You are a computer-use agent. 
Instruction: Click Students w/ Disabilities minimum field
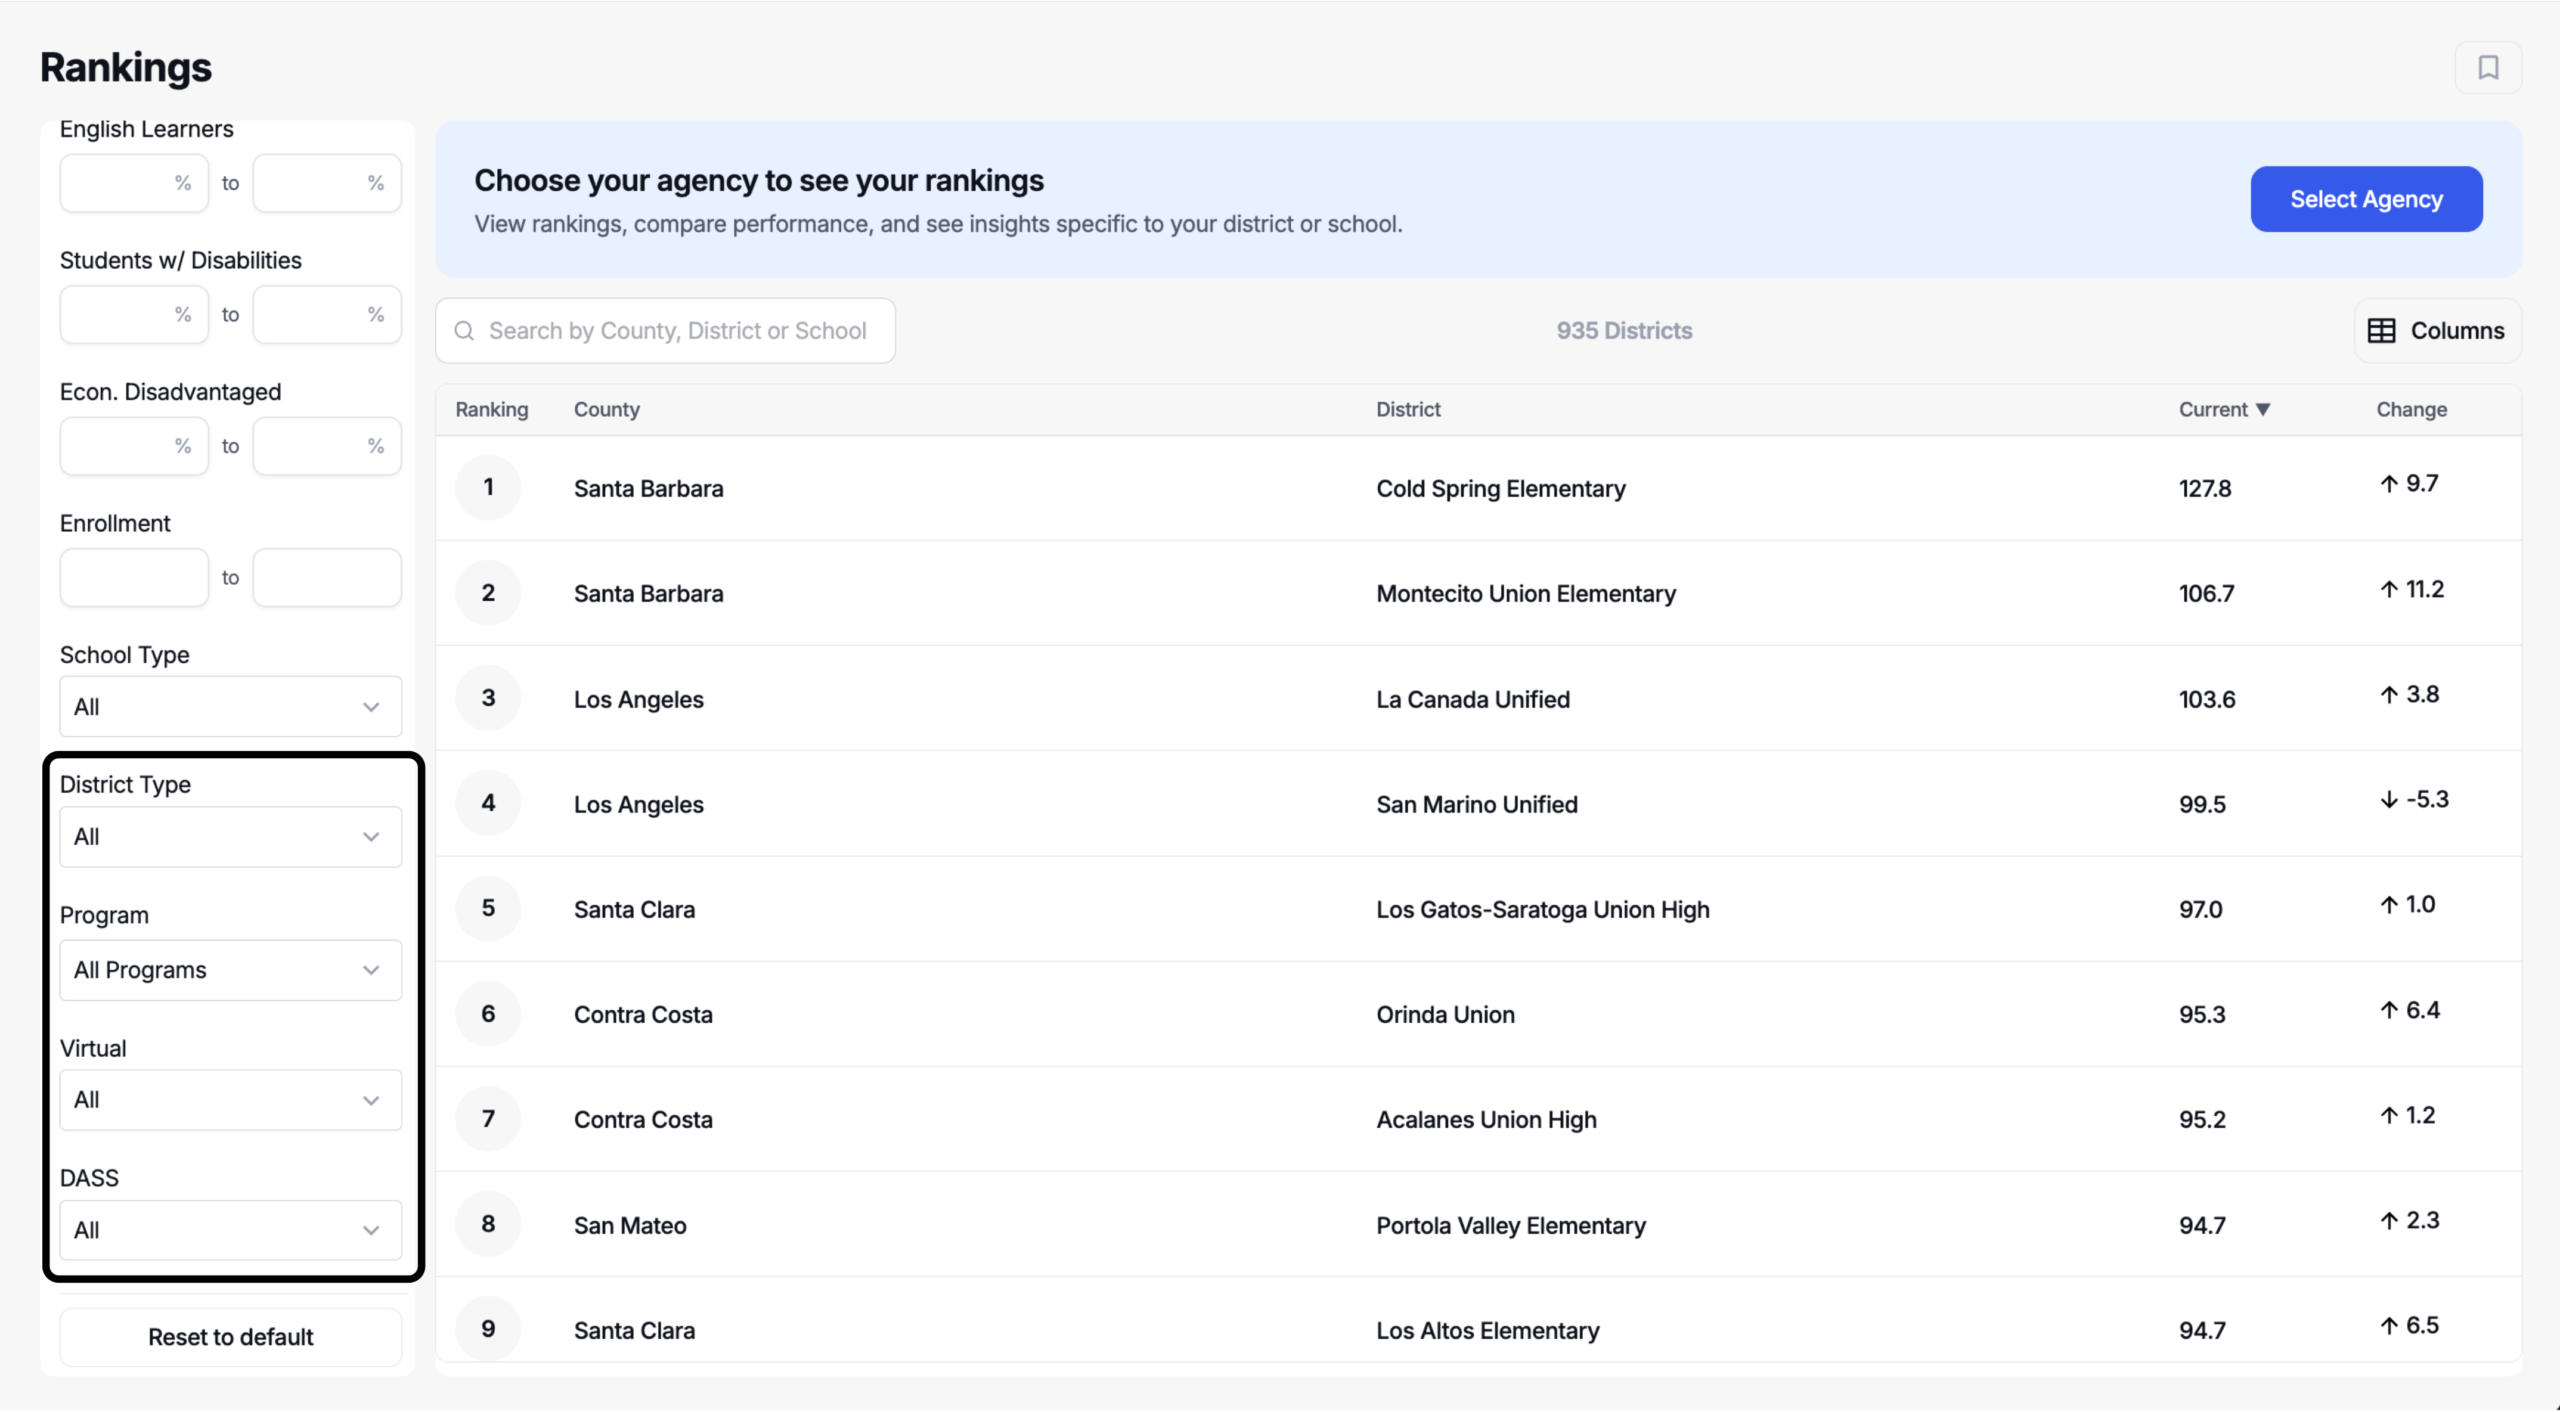pyautogui.click(x=134, y=315)
